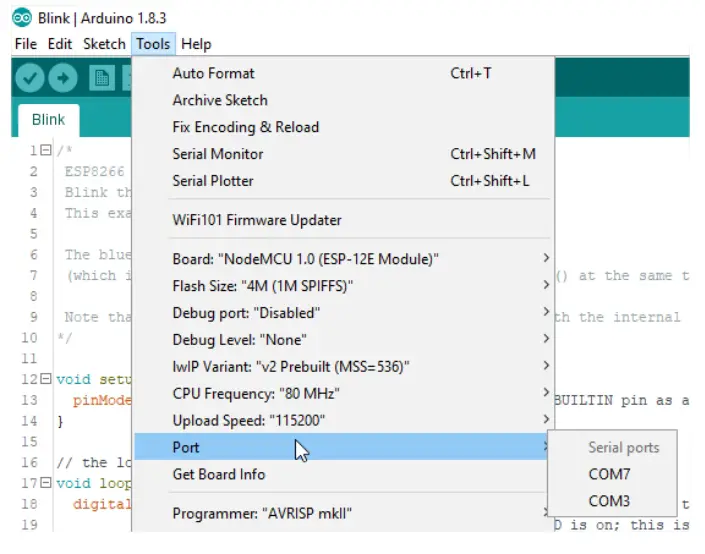705x554 pixels.
Task: Collapse the void loop fold at line 17
Action: click(x=45, y=483)
